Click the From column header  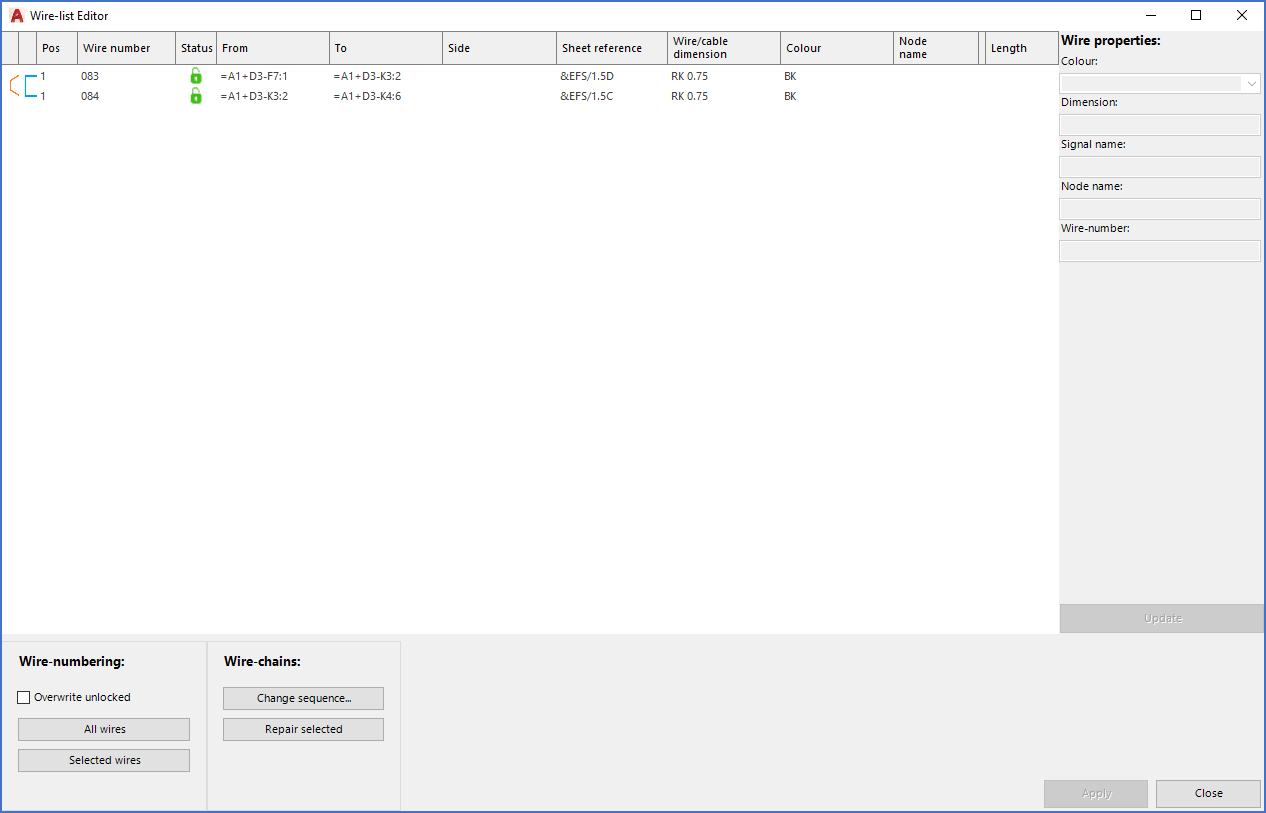tap(273, 48)
